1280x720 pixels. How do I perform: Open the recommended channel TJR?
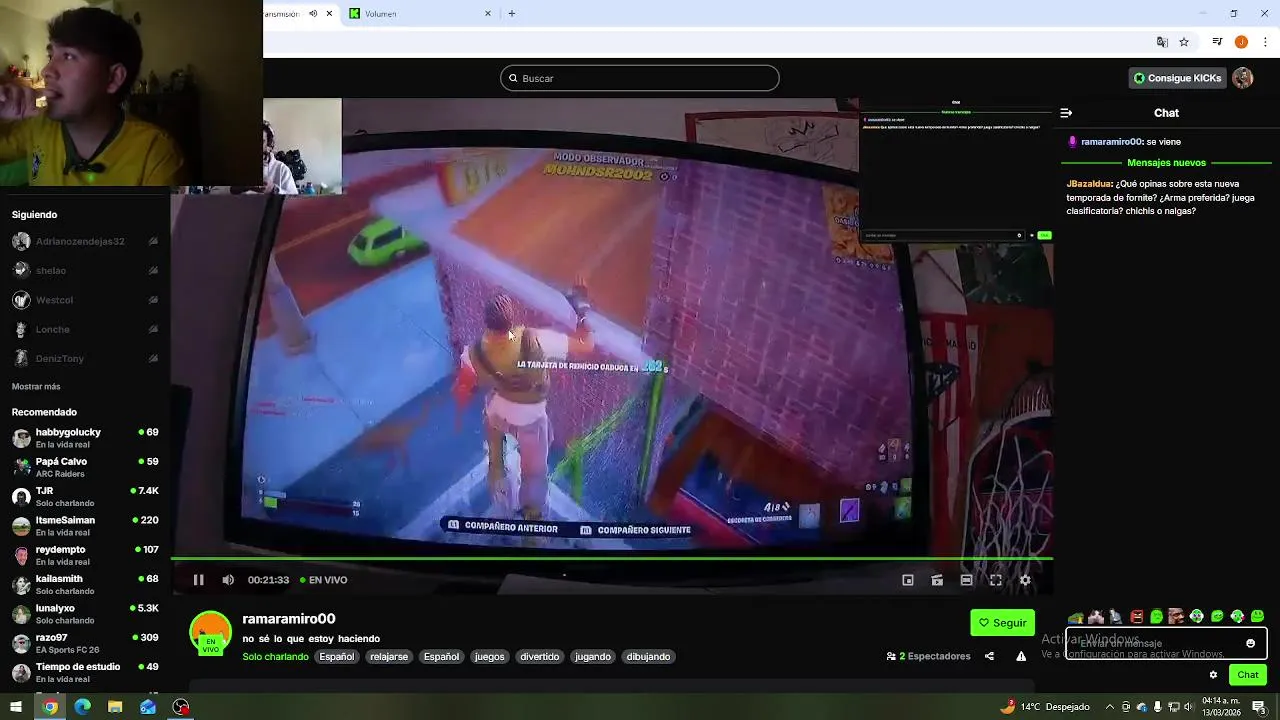point(85,496)
